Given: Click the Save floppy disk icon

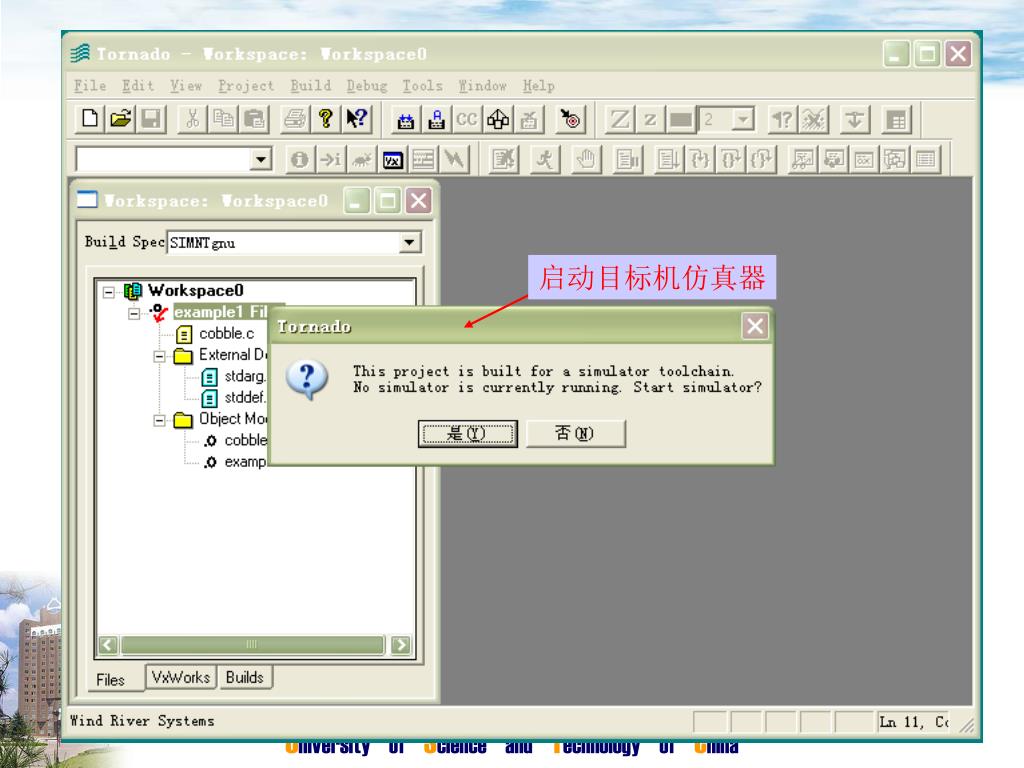Looking at the screenshot, I should pos(151,118).
